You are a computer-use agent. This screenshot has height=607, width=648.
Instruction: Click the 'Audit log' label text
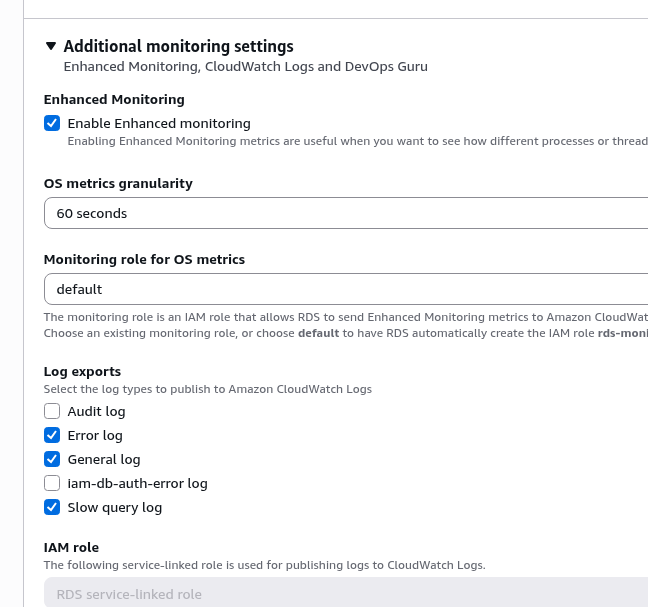[96, 411]
